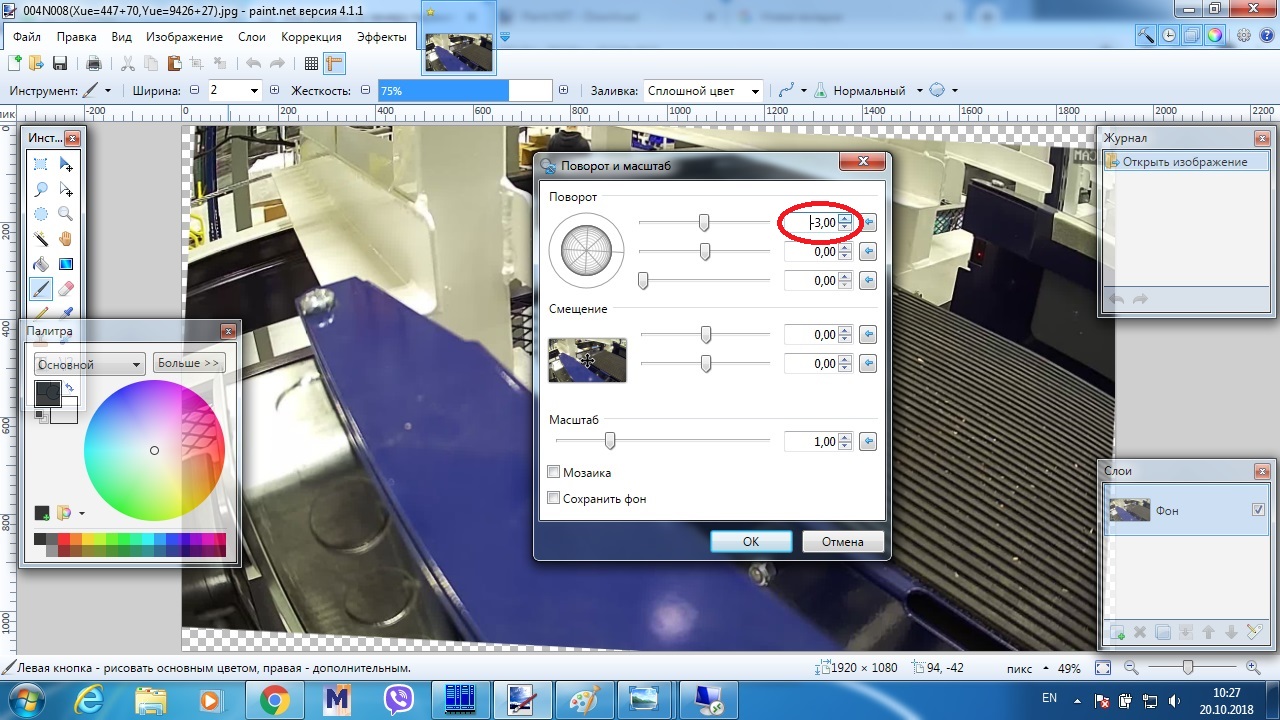Toggle the History window clock icon
Image resolution: width=1280 pixels, height=720 pixels.
pyautogui.click(x=1169, y=35)
